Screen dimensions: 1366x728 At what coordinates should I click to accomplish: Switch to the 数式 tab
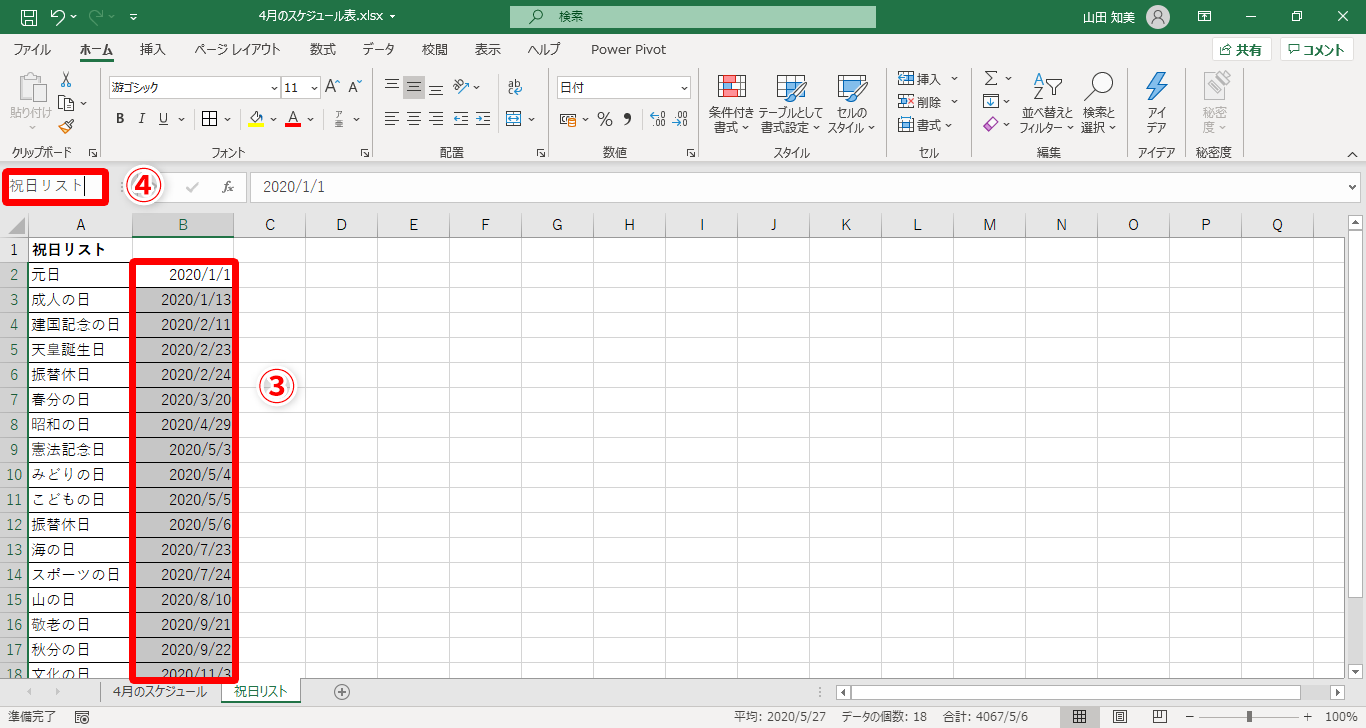pyautogui.click(x=323, y=49)
